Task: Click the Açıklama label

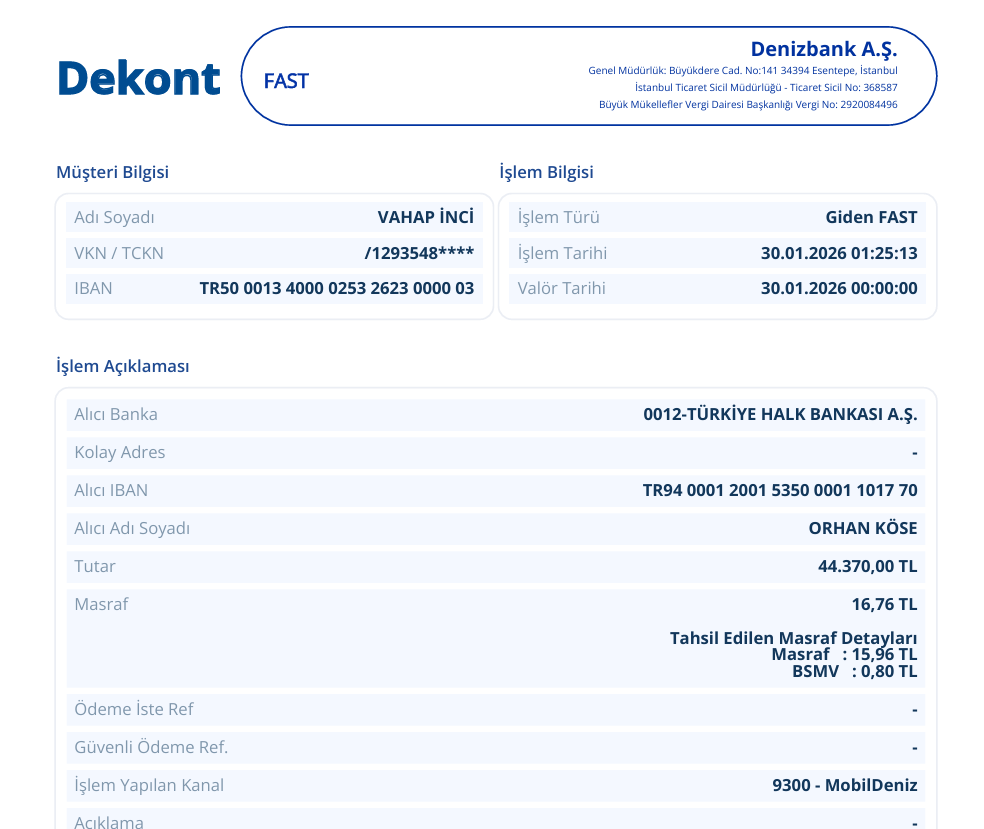Action: (109, 822)
